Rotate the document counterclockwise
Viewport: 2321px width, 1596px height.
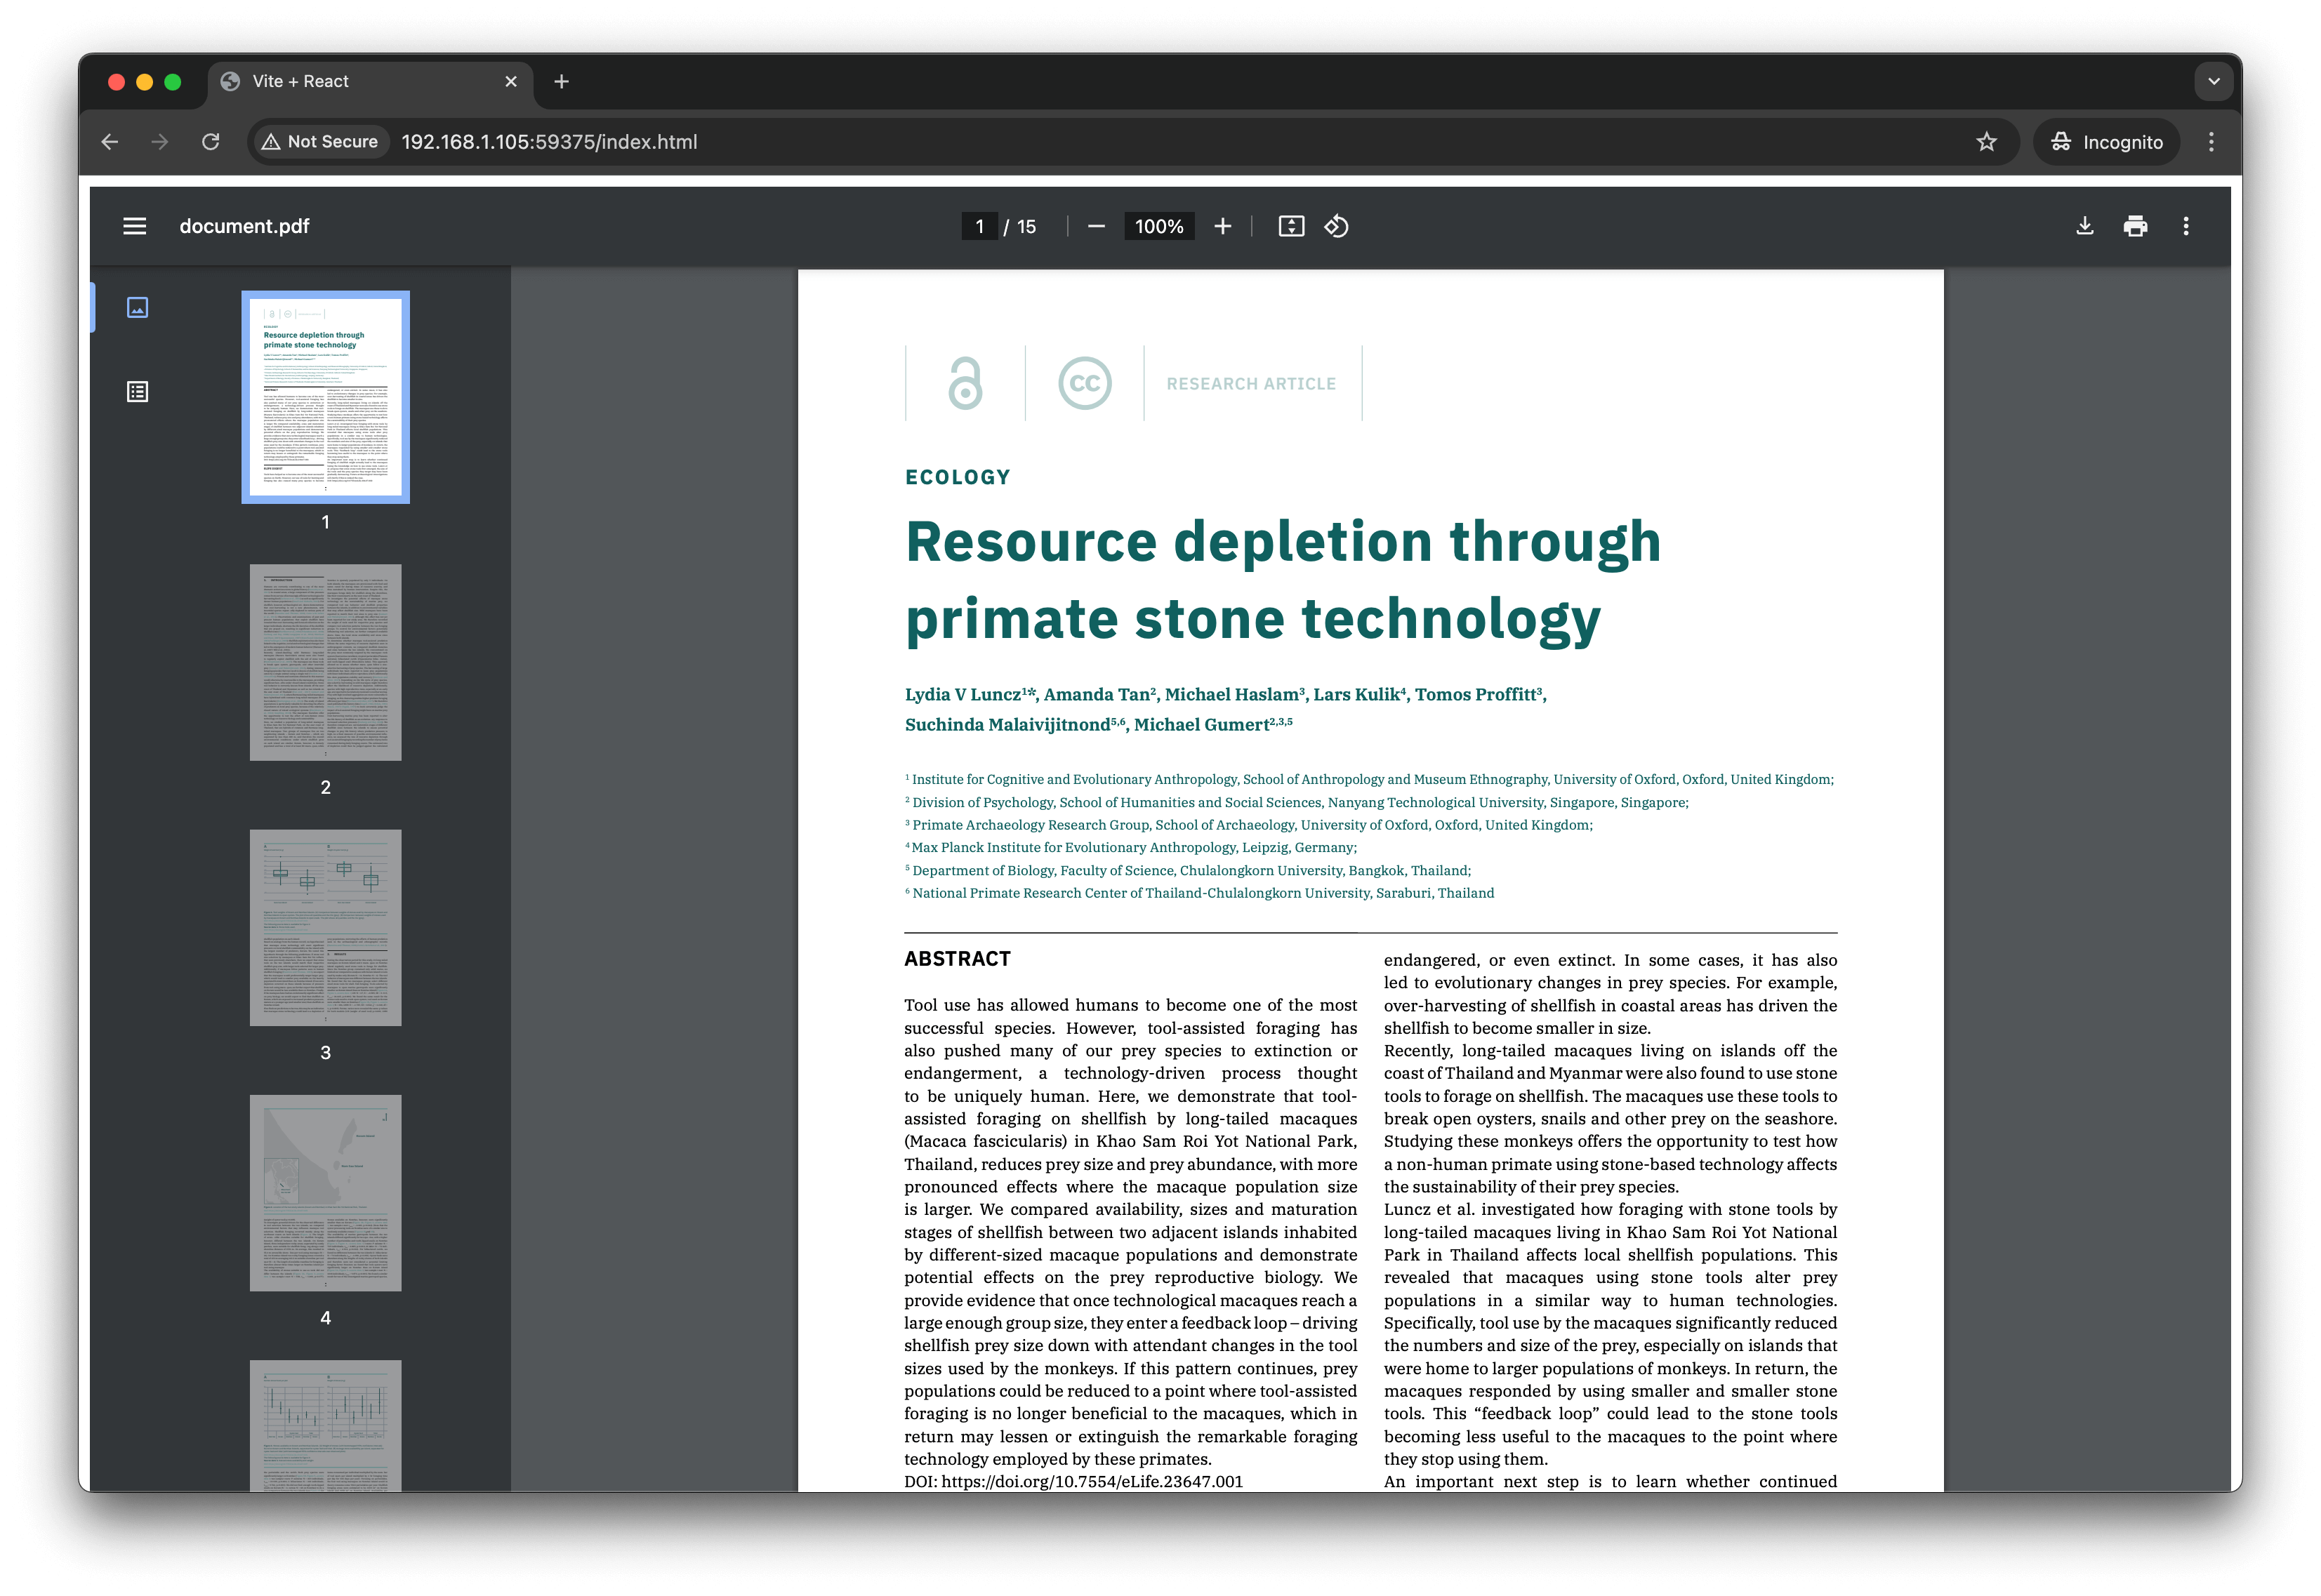click(1337, 226)
